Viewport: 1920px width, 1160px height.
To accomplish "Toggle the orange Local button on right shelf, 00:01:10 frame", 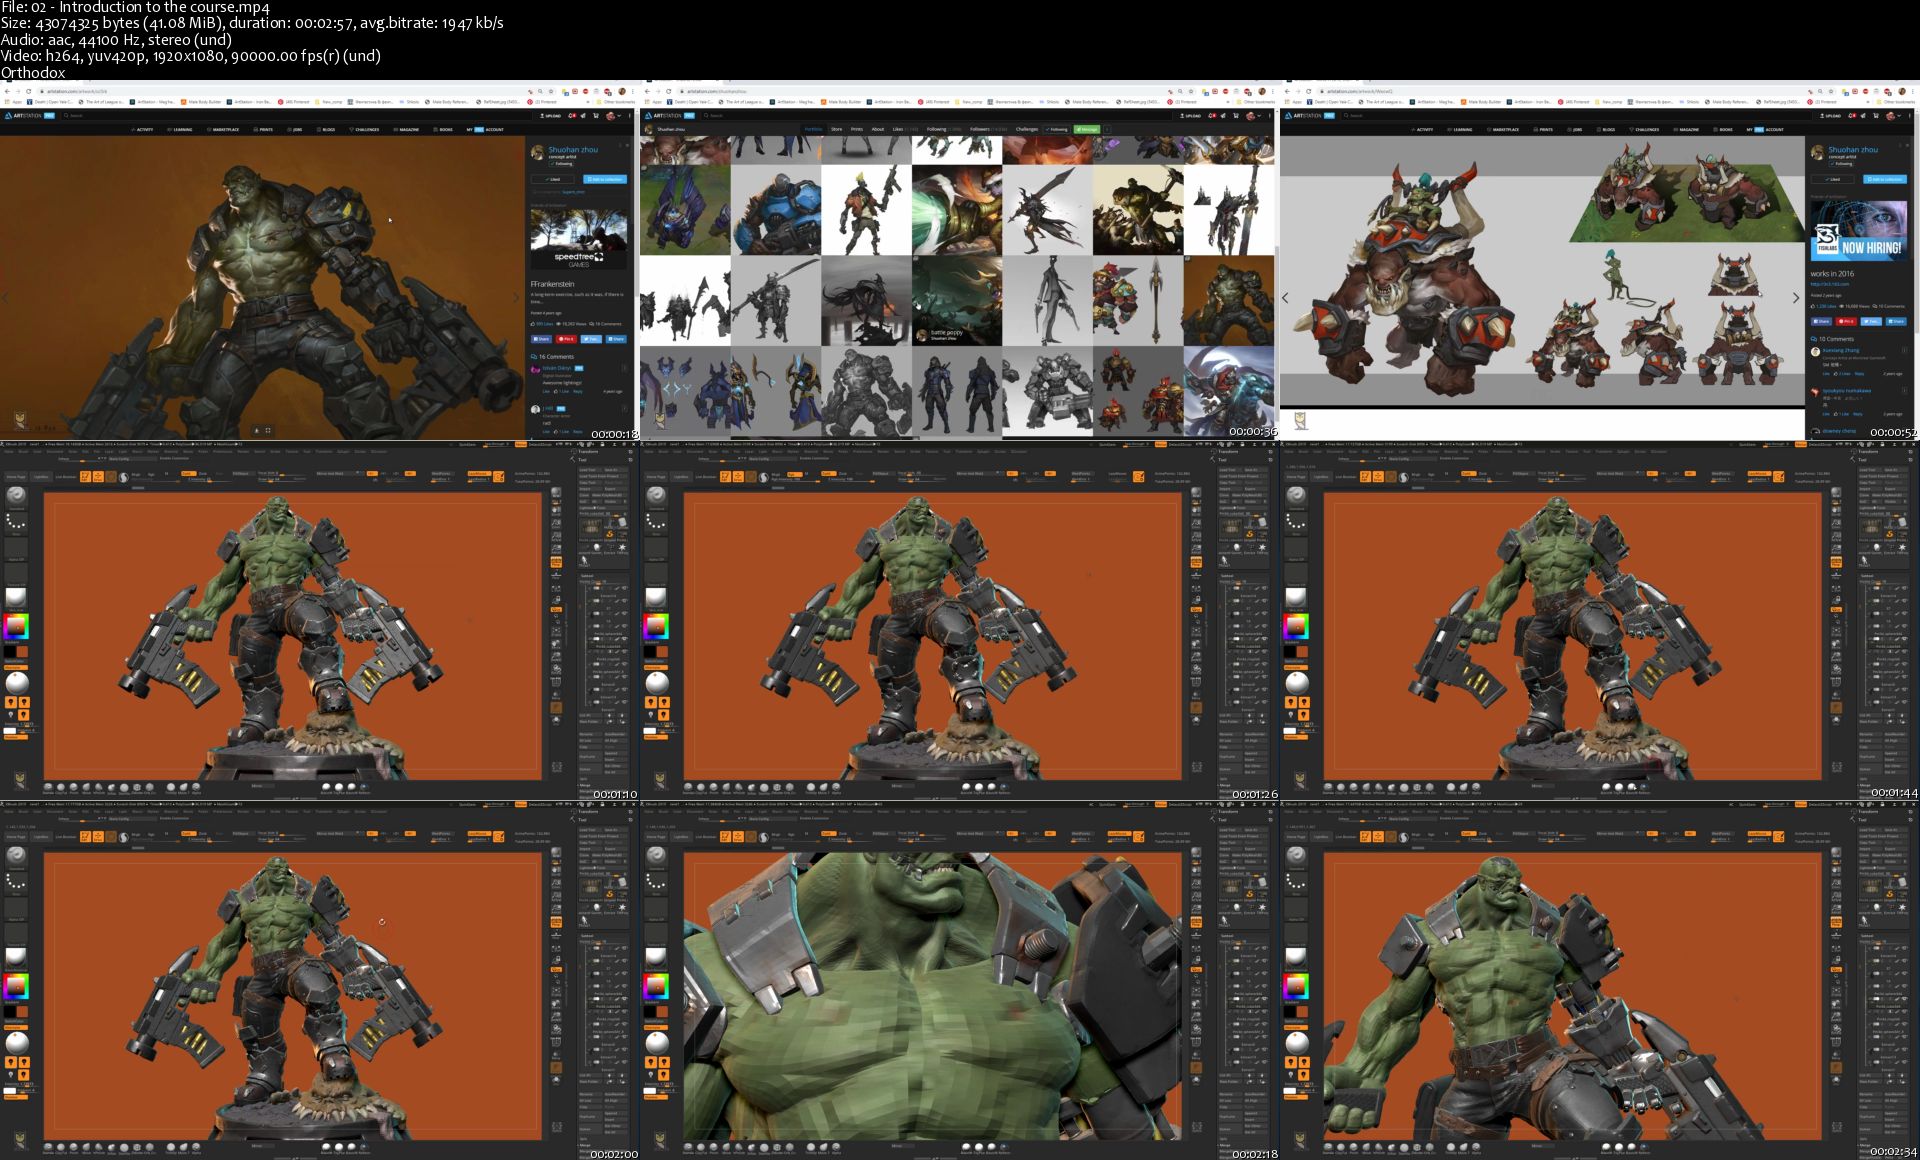I will pyautogui.click(x=556, y=609).
